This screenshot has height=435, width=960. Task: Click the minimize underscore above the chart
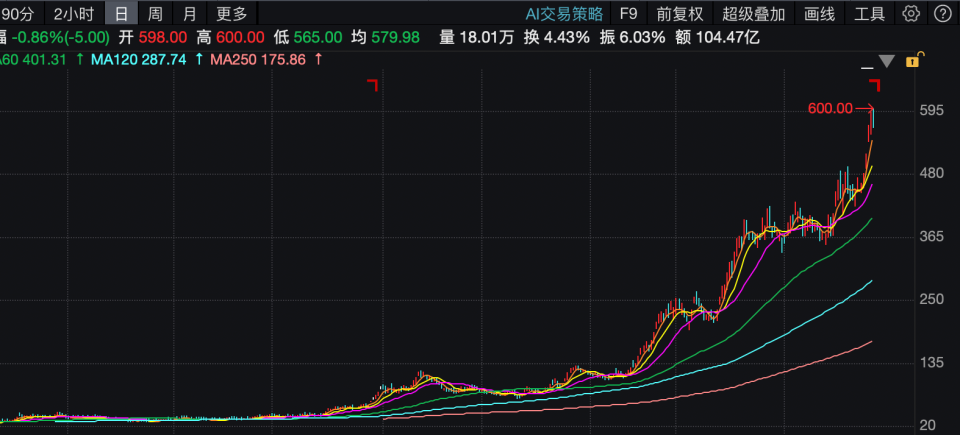click(x=867, y=66)
